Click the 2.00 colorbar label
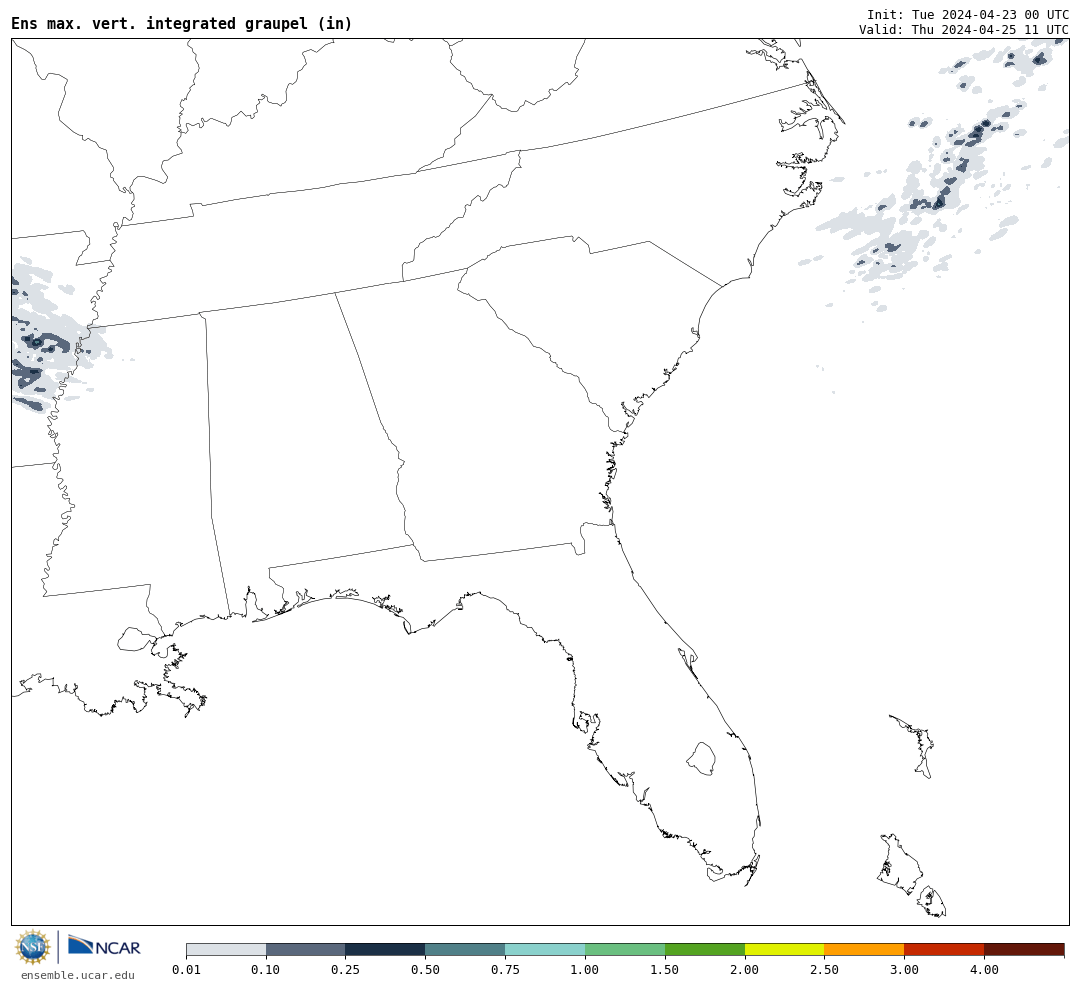The image size is (1080, 988). (745, 970)
